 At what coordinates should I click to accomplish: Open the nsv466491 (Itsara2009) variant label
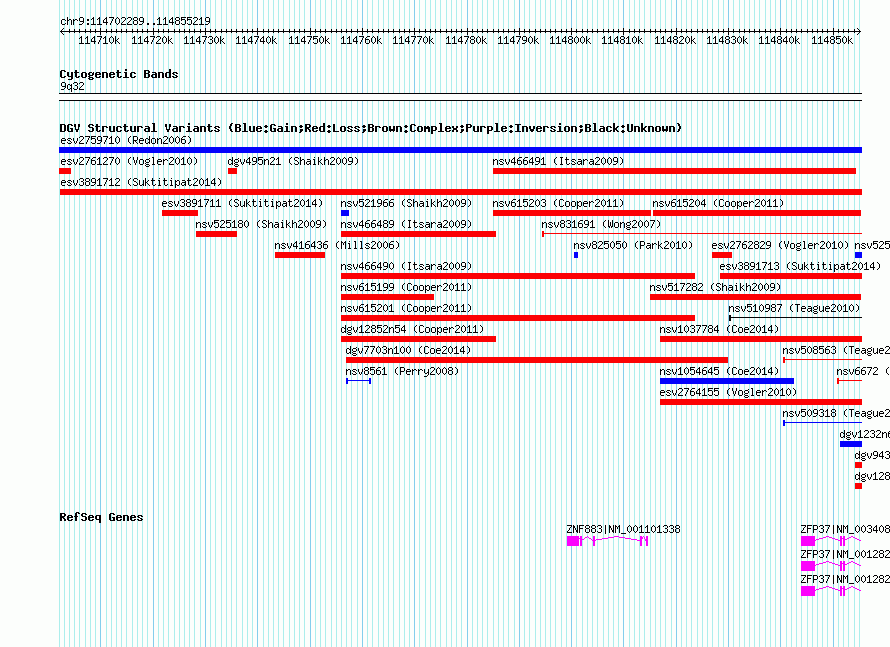coord(559,161)
